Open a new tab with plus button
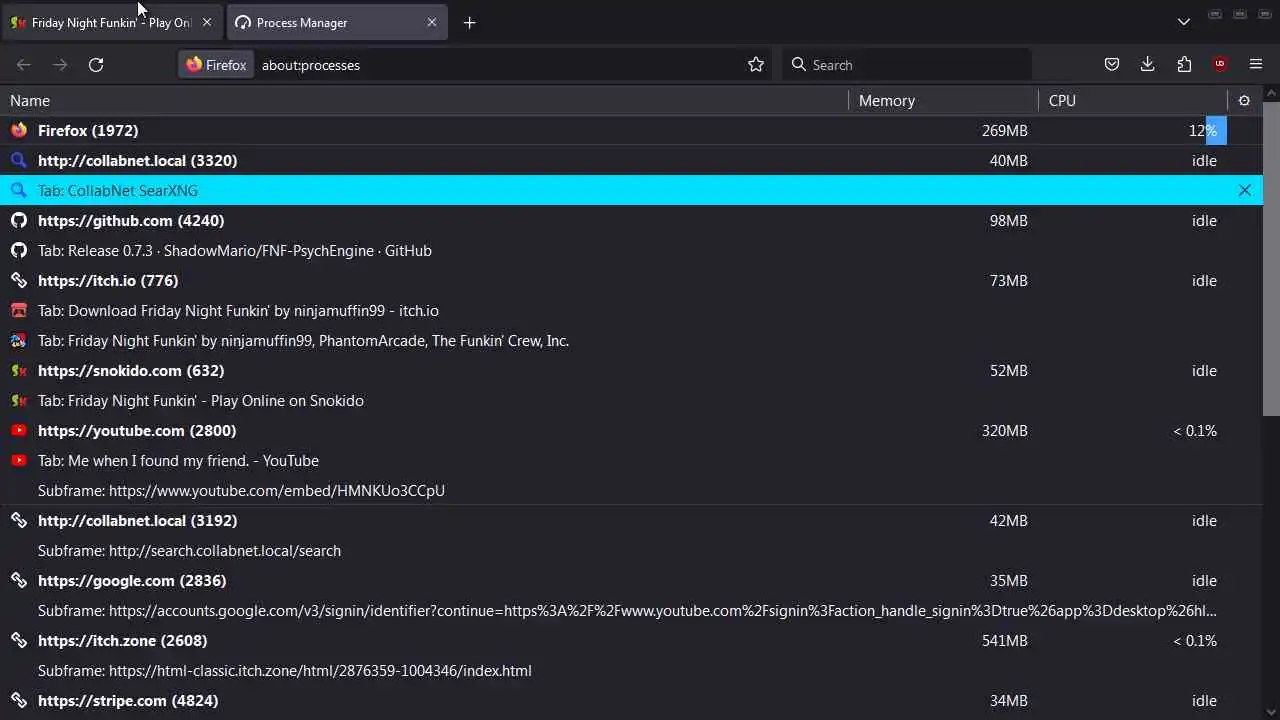This screenshot has width=1280, height=720. click(469, 22)
